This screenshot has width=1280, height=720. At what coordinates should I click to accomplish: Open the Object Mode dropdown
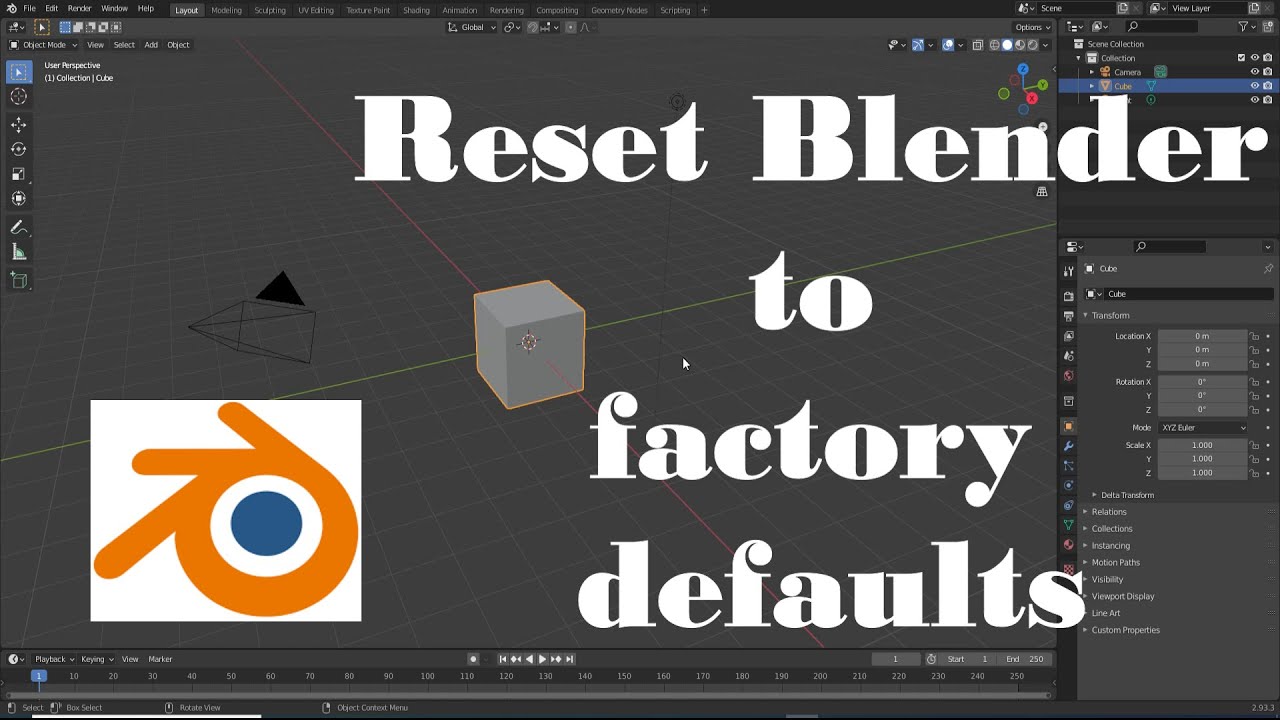point(43,45)
